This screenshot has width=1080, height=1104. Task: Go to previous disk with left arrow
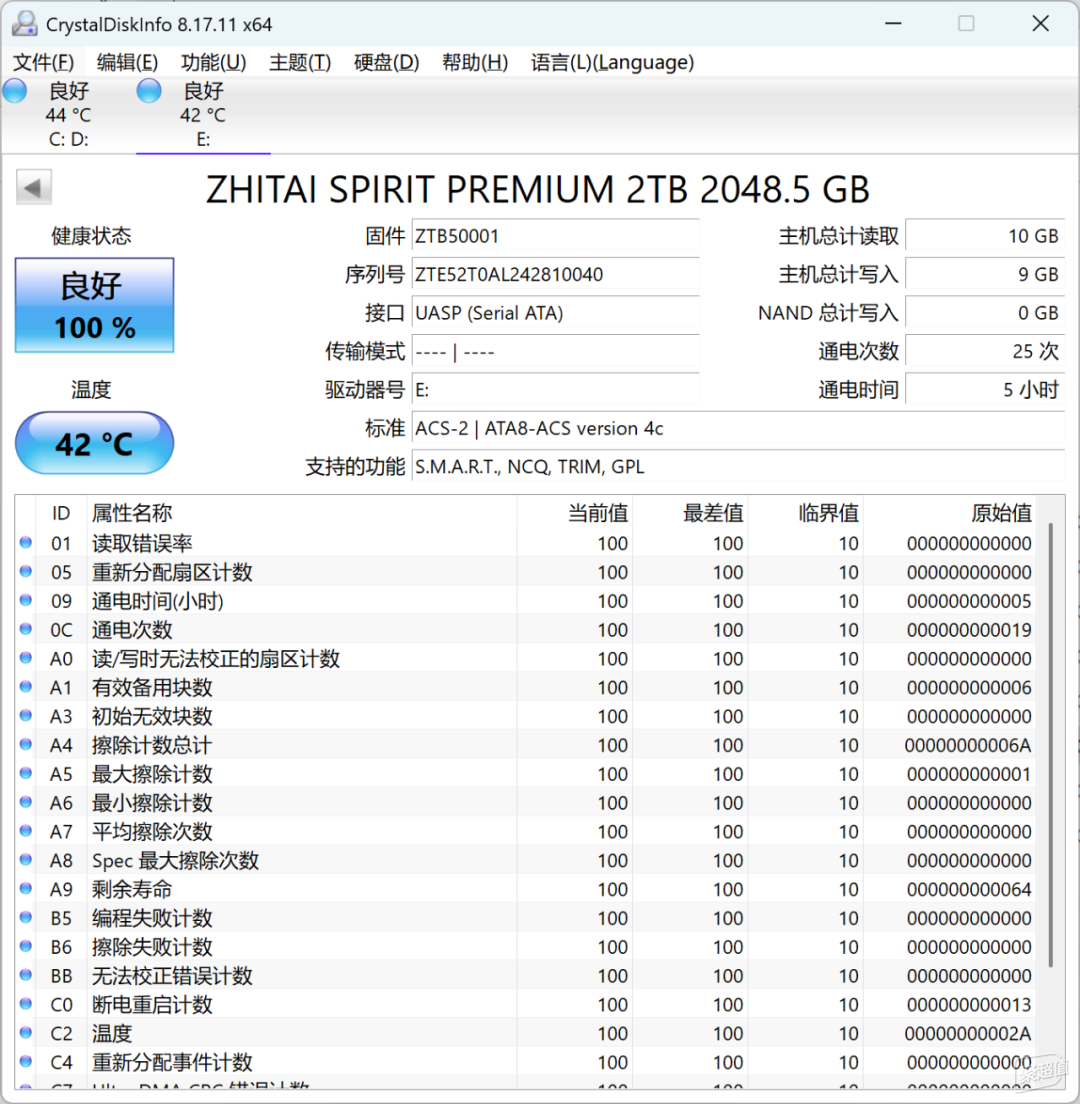[x=34, y=187]
